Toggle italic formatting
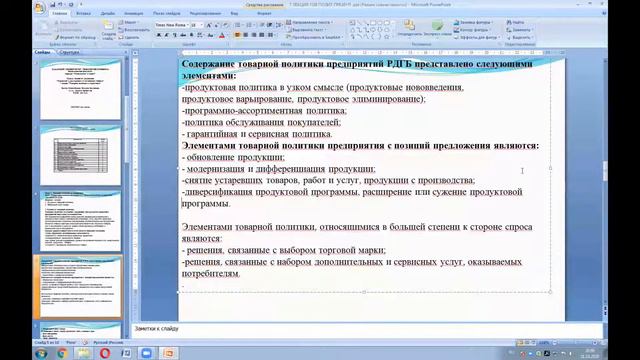640x360 pixels. [x=166, y=35]
